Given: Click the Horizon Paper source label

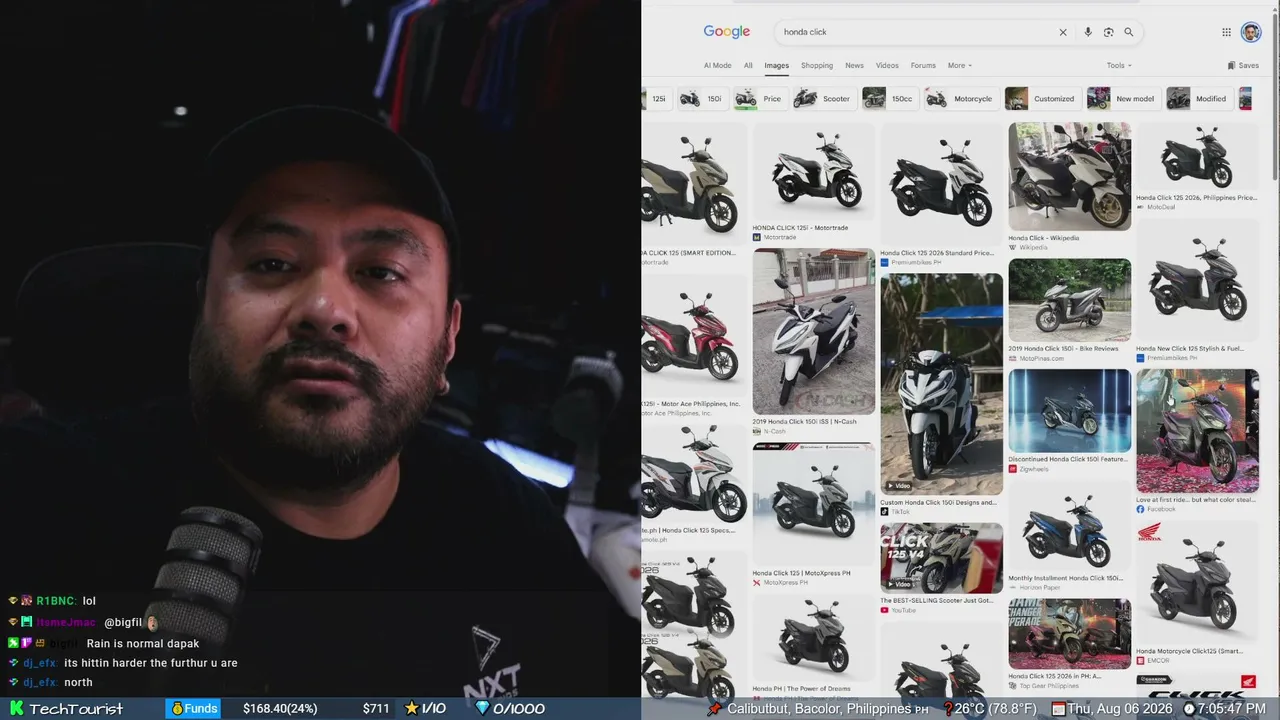Looking at the screenshot, I should coord(1040,587).
